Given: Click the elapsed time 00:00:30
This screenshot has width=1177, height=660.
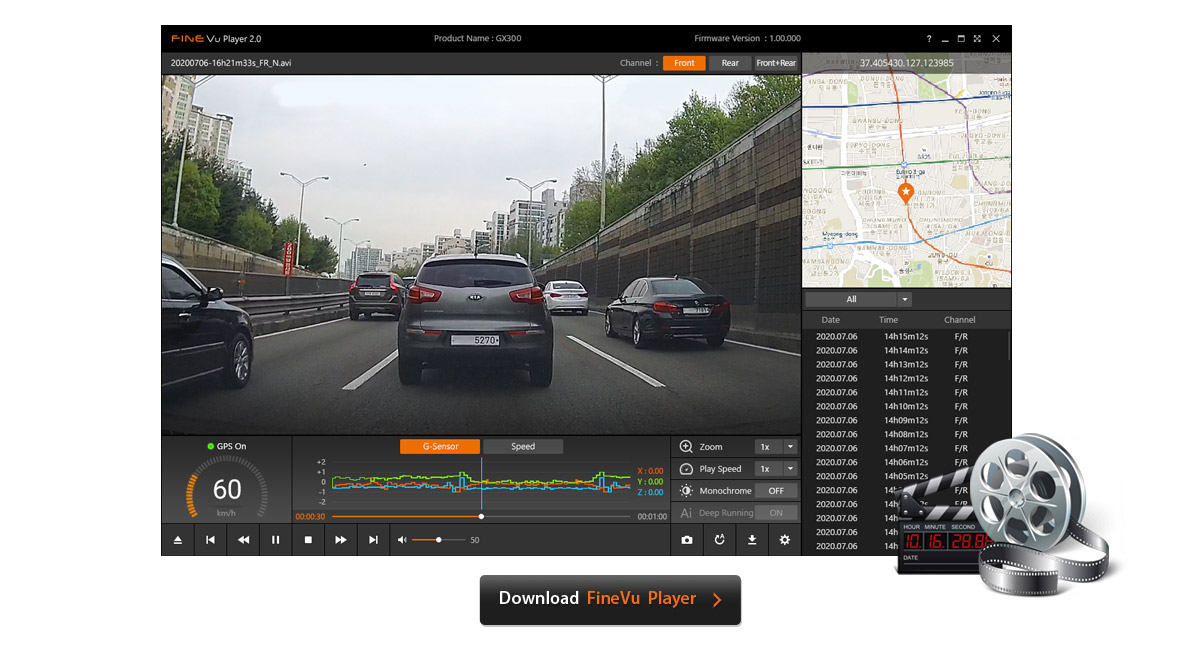Looking at the screenshot, I should (310, 517).
